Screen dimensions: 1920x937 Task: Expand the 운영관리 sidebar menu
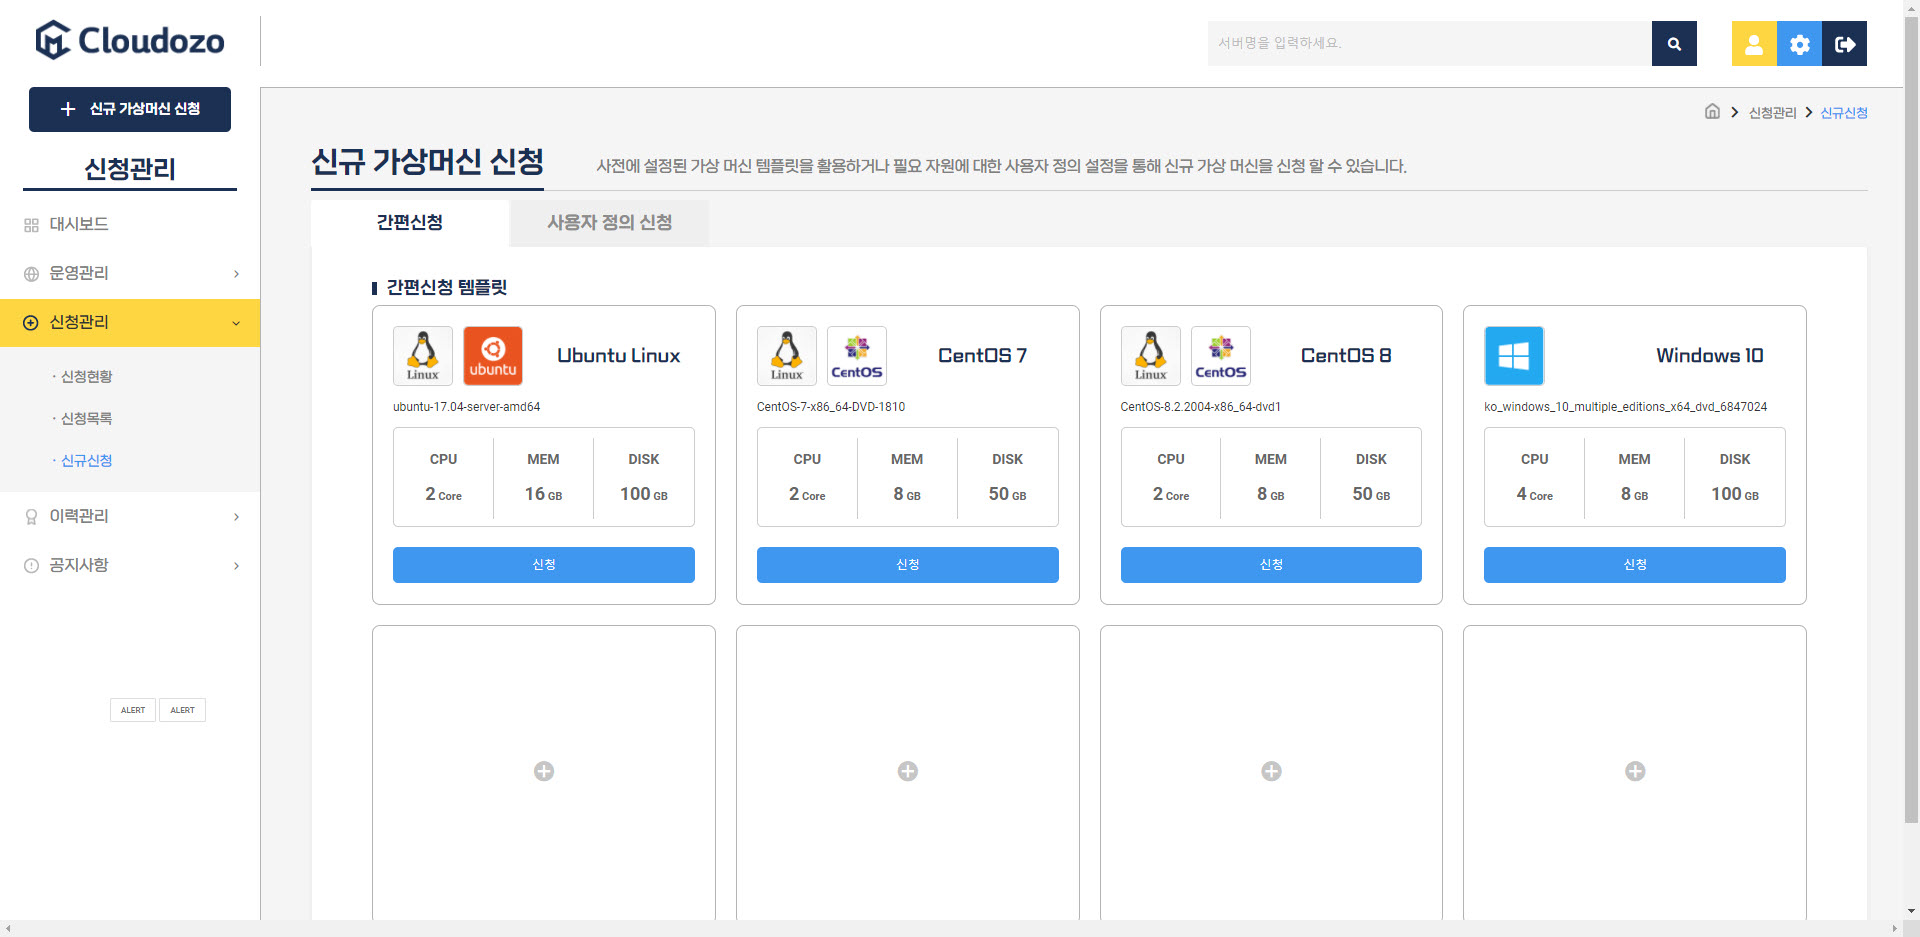pos(130,274)
